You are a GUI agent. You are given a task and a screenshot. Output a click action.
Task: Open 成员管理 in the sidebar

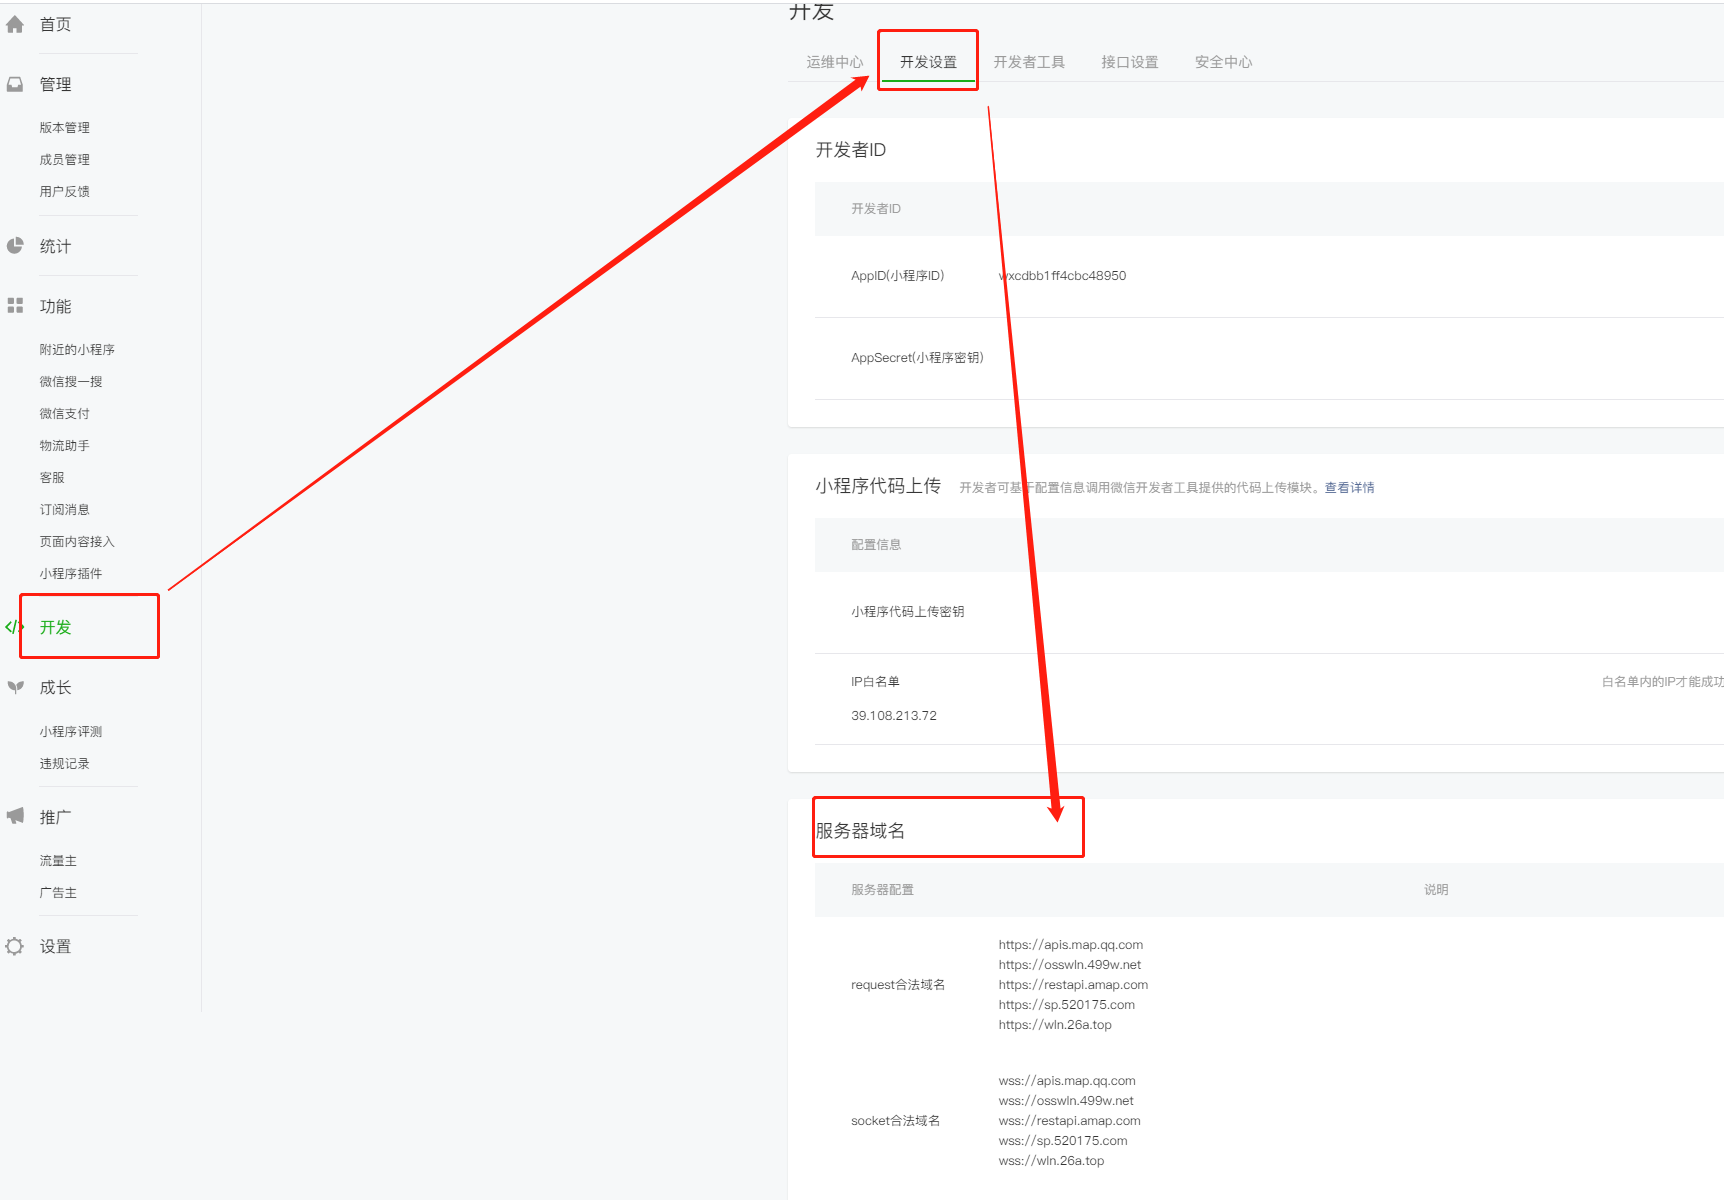click(x=65, y=160)
